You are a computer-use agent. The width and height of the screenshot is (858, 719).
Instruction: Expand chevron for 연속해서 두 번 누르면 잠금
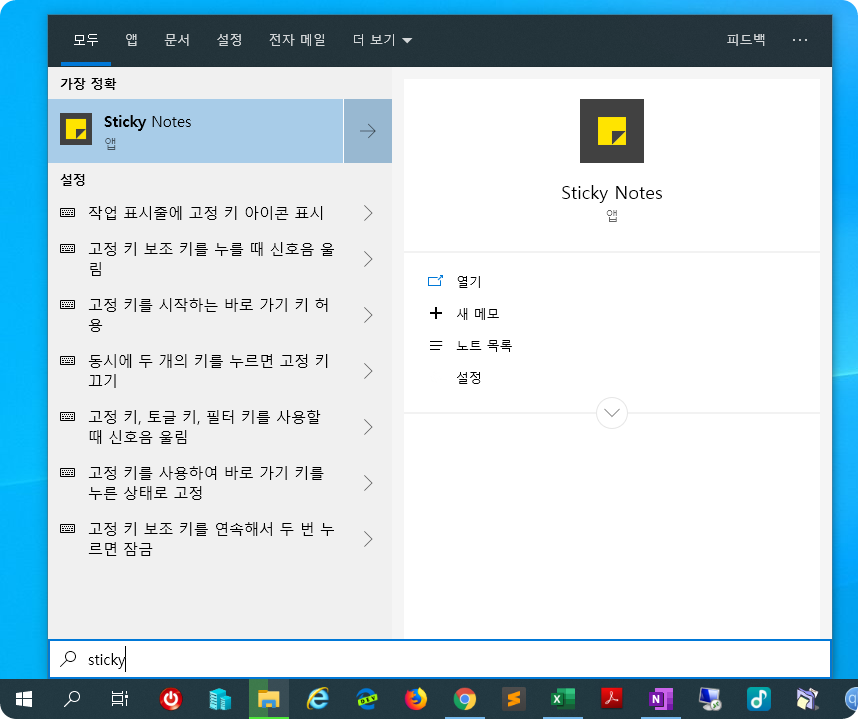click(368, 539)
